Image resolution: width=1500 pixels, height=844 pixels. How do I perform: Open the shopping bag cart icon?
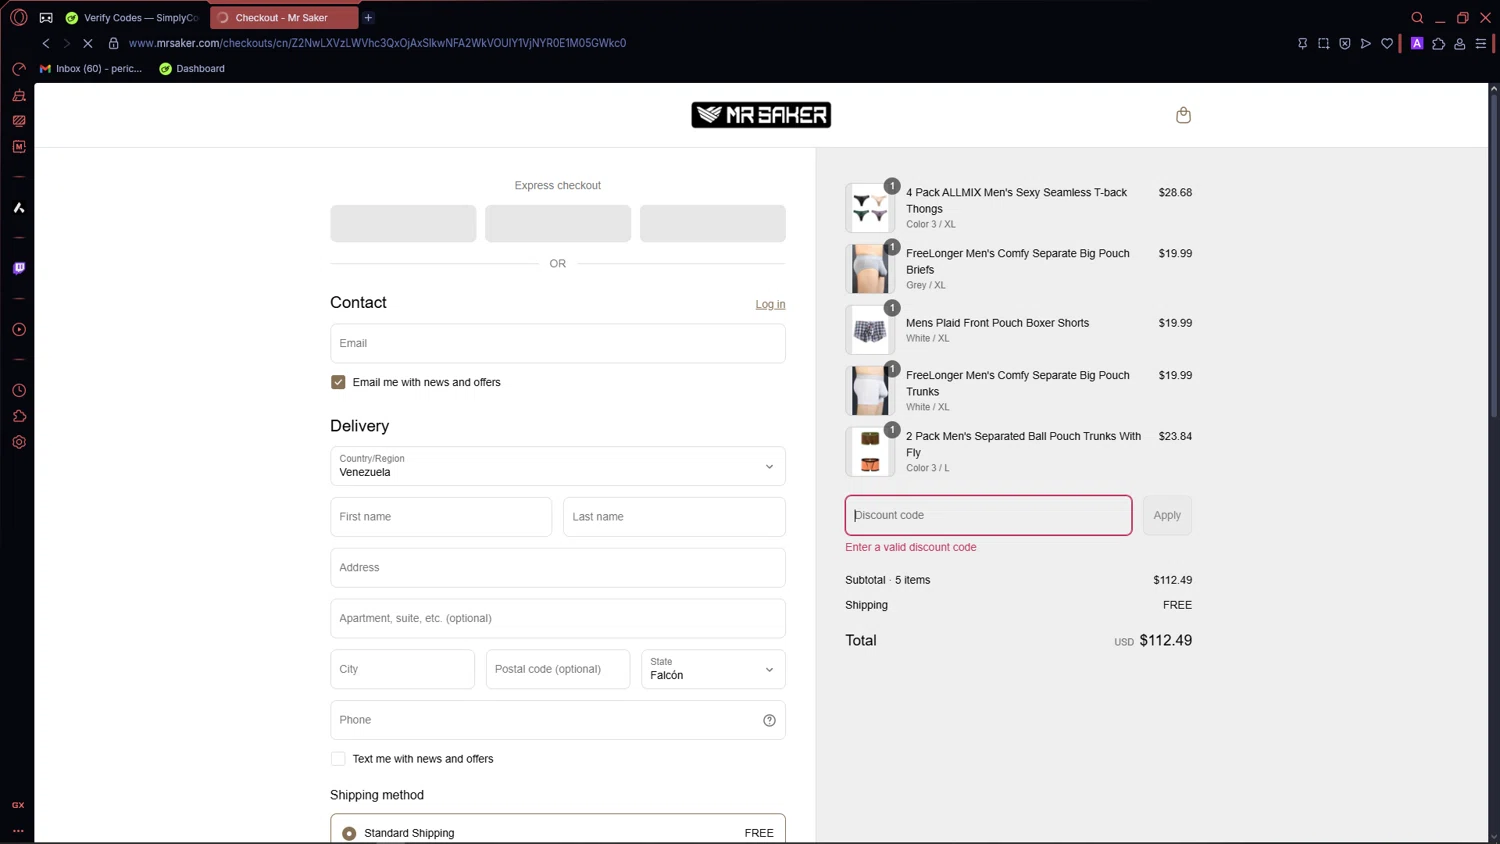pyautogui.click(x=1183, y=115)
